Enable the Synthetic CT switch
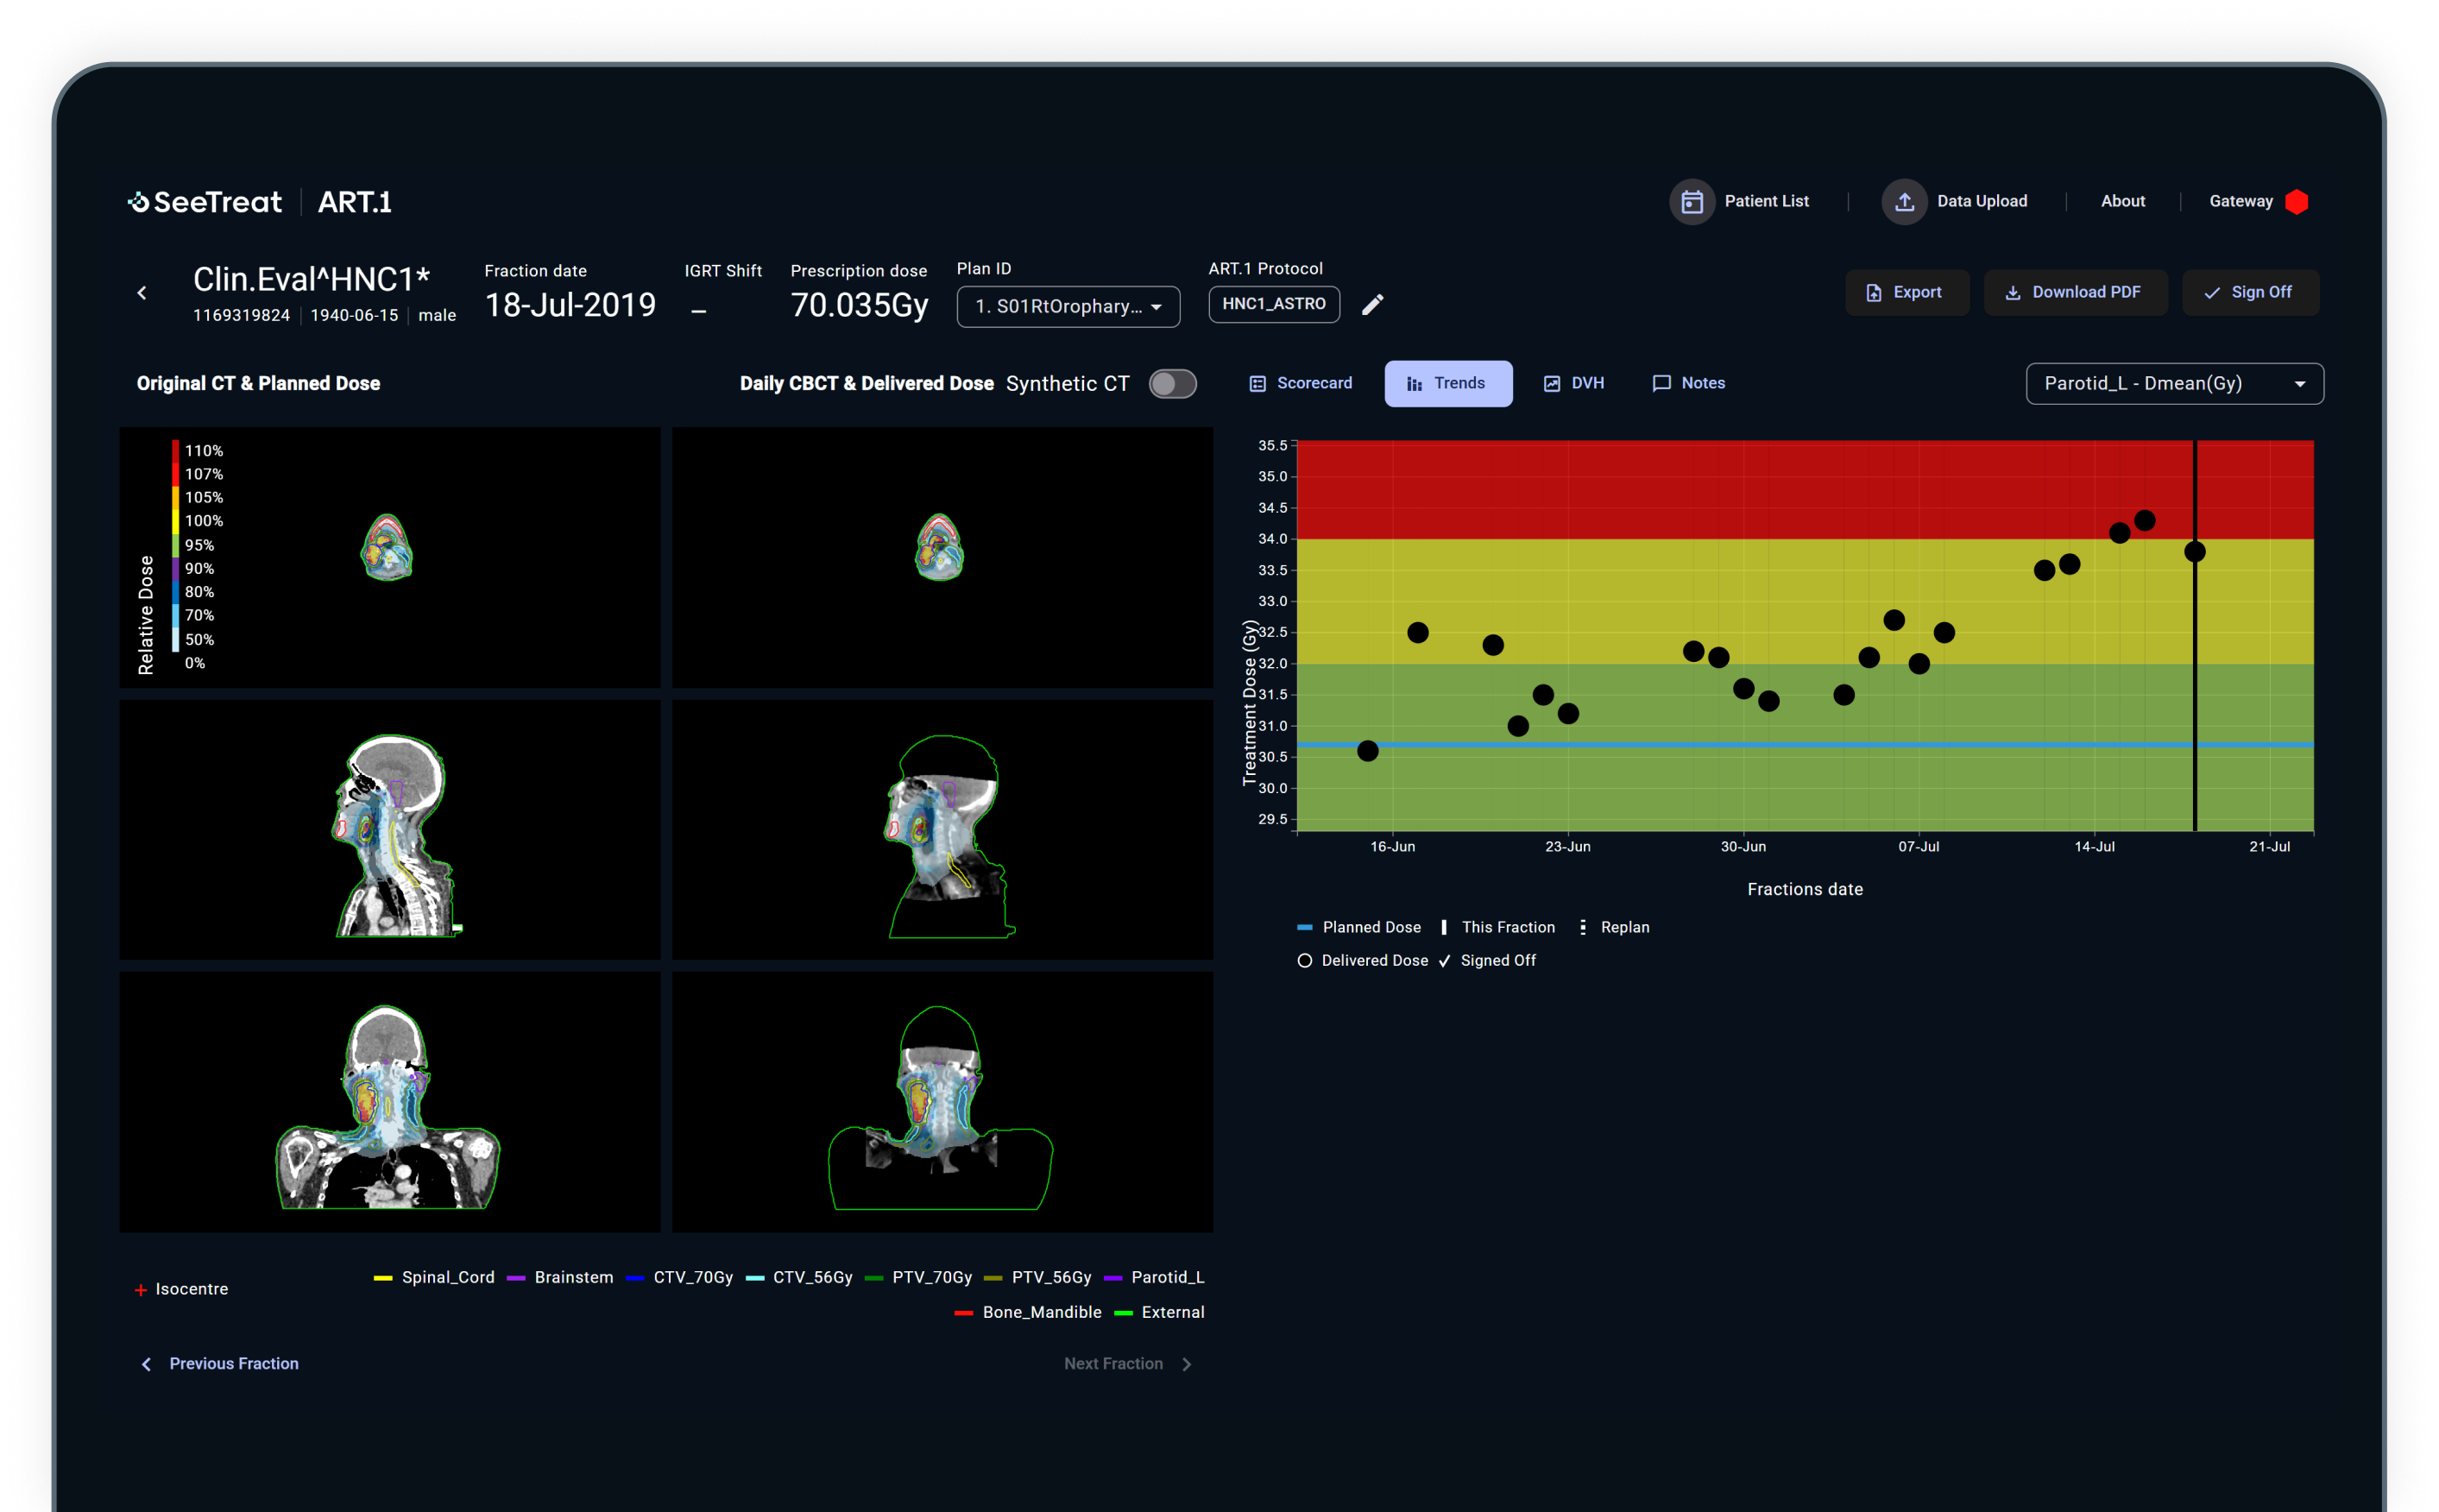The image size is (2439, 1512). (x=1172, y=384)
